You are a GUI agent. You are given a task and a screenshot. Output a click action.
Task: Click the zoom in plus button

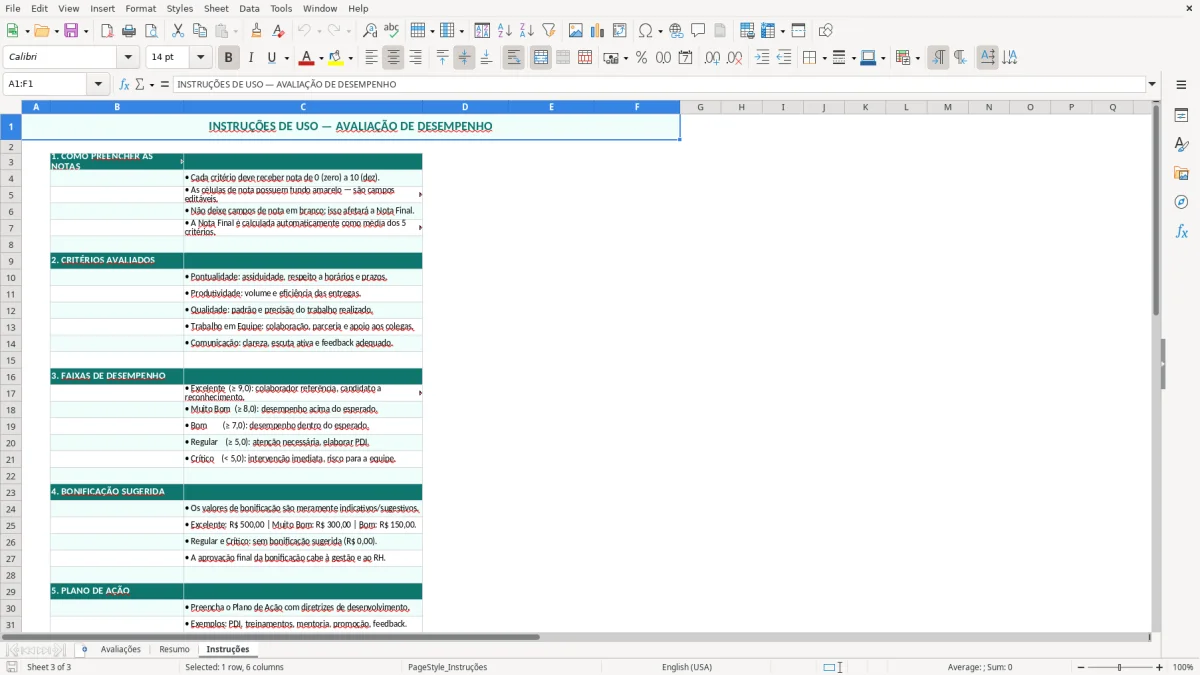pyautogui.click(x=1160, y=667)
